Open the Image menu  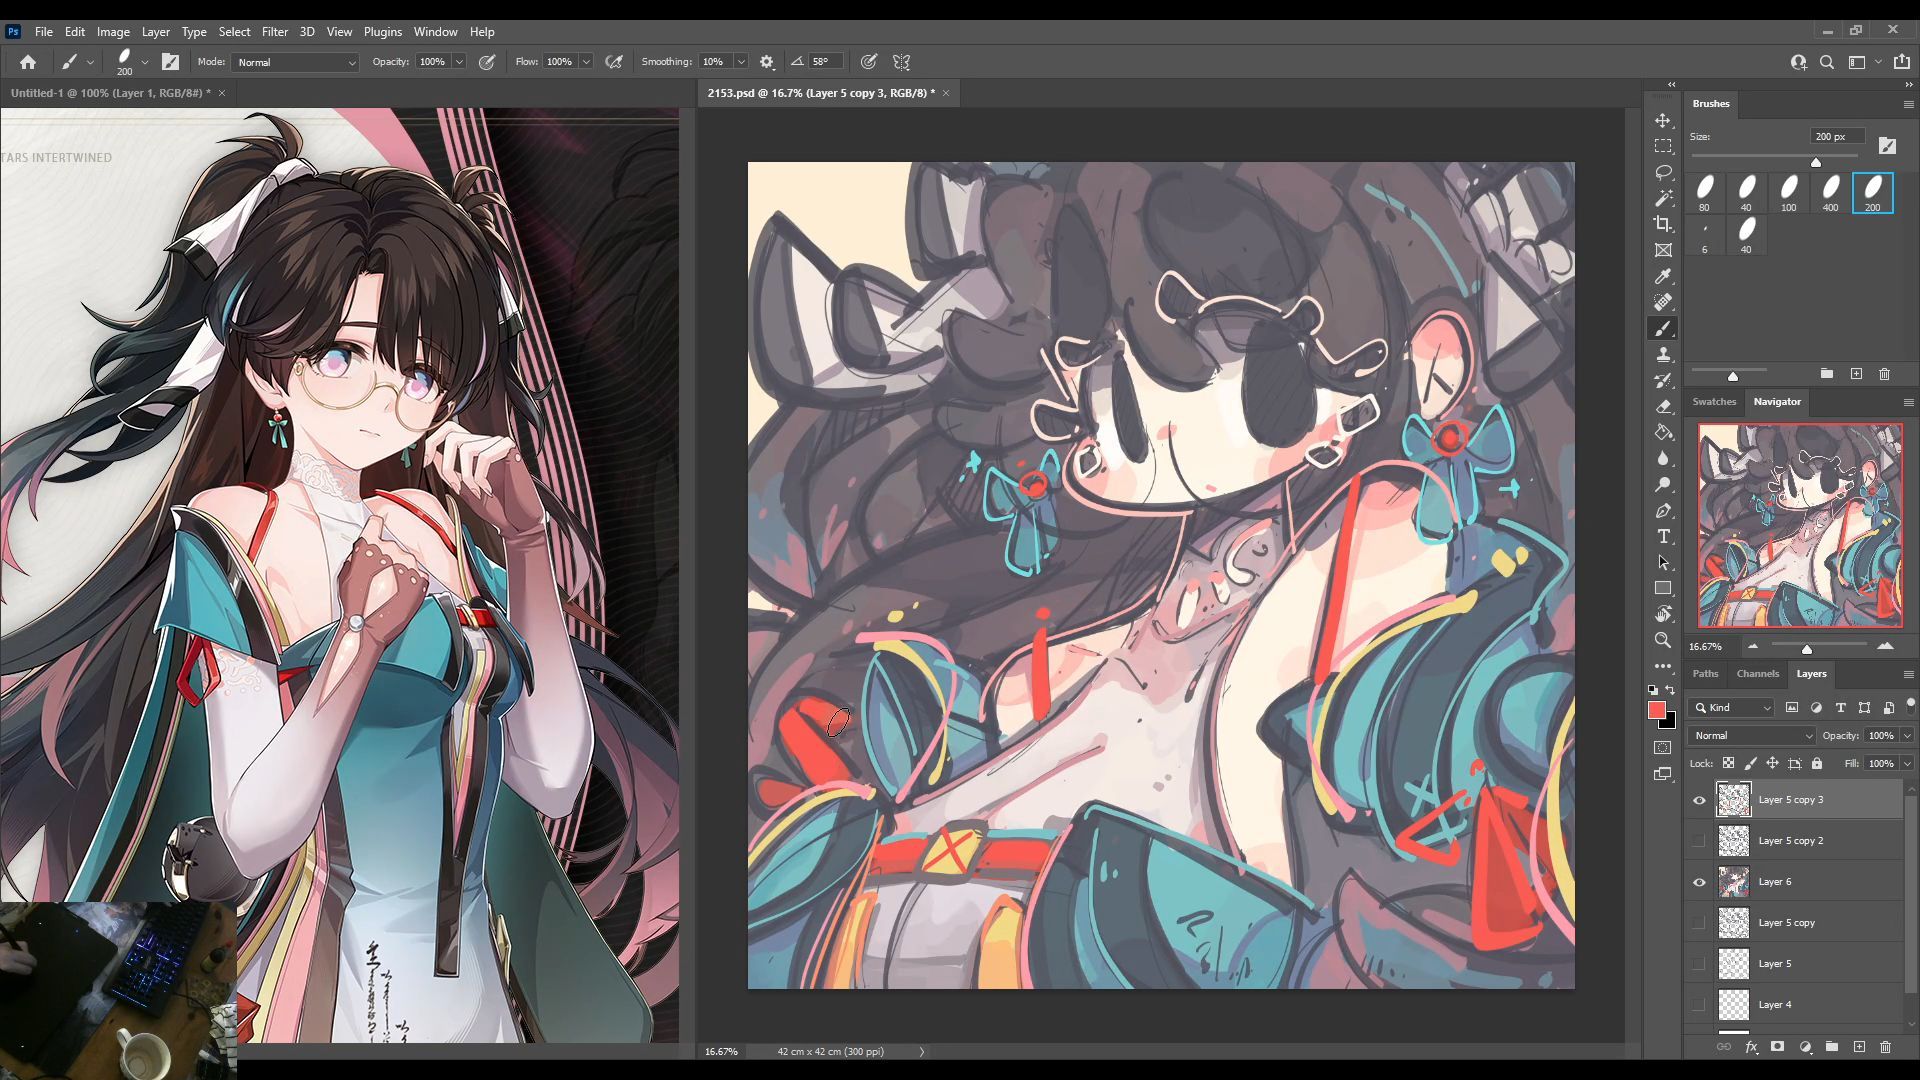pos(113,32)
